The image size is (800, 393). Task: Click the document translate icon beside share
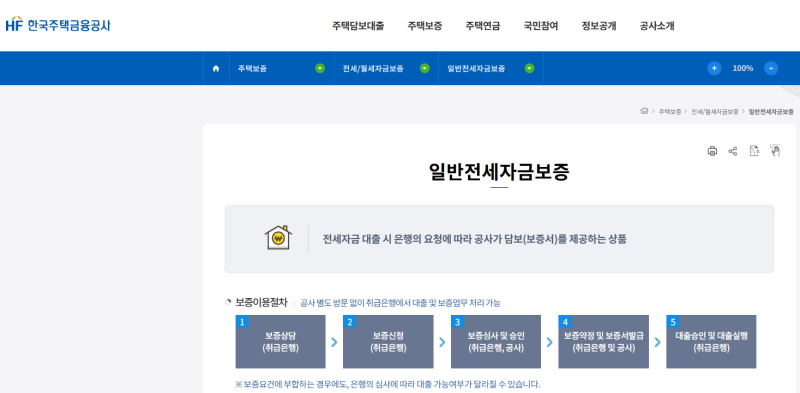click(754, 151)
